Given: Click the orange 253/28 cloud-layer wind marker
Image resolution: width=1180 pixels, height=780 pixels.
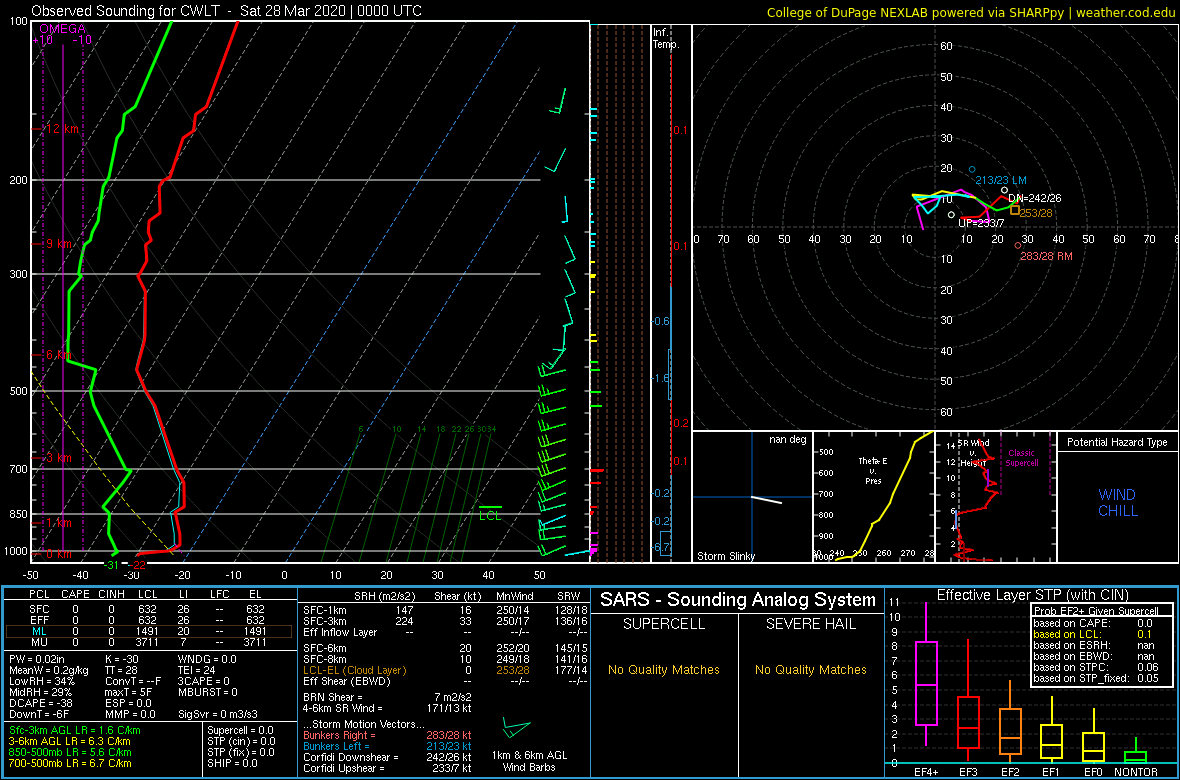Looking at the screenshot, I should tap(1014, 210).
